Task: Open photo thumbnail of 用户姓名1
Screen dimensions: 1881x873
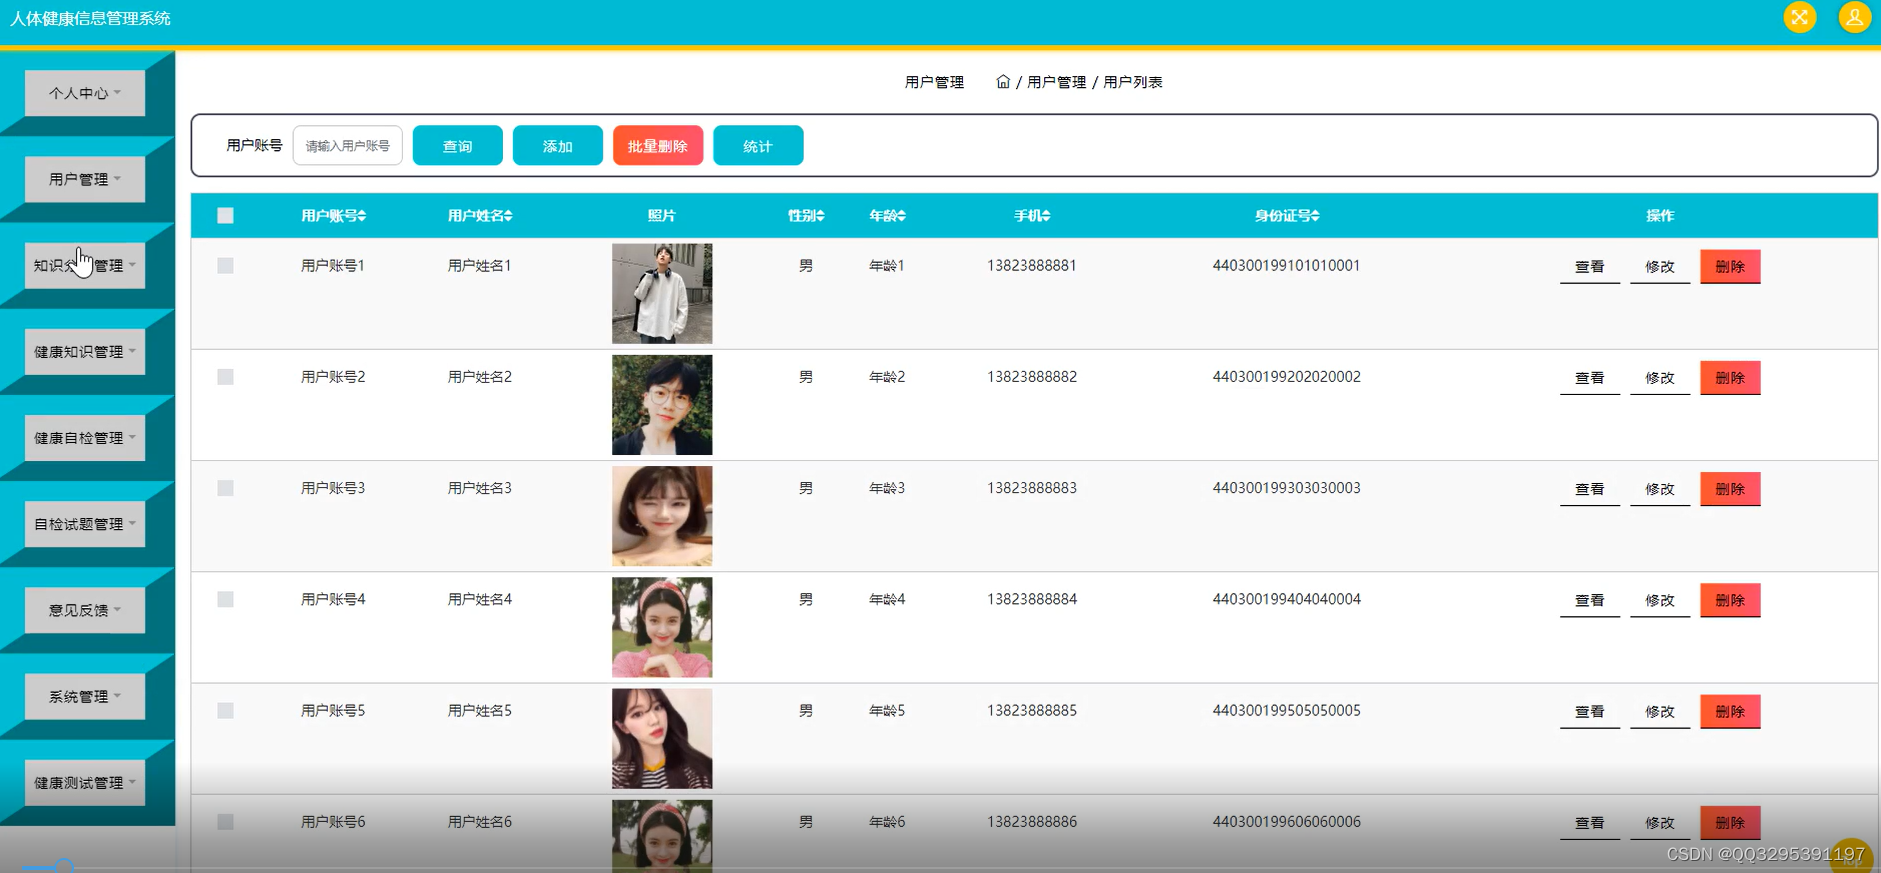Action: pyautogui.click(x=662, y=294)
